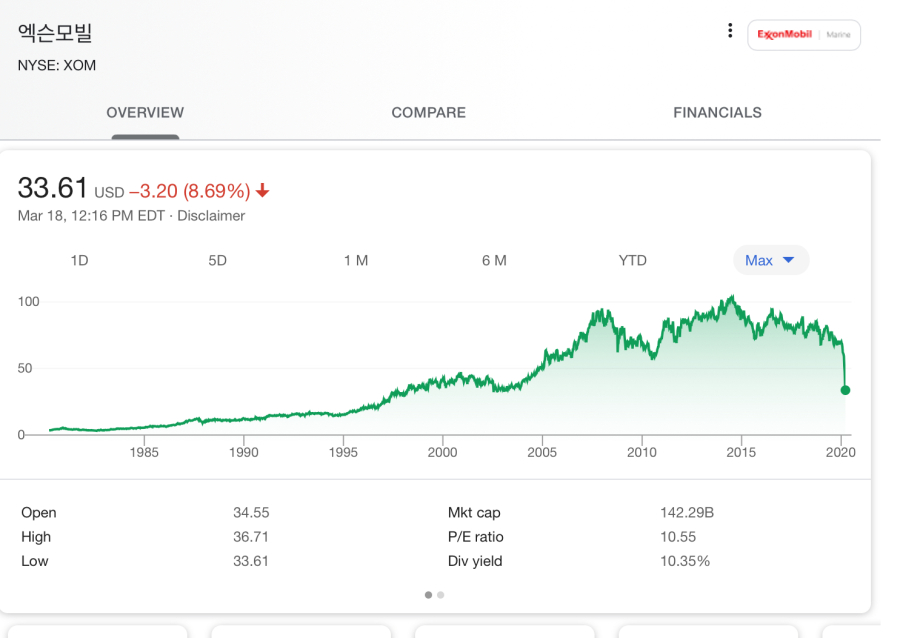
Task: Click the Mkt cap label
Action: click(474, 512)
